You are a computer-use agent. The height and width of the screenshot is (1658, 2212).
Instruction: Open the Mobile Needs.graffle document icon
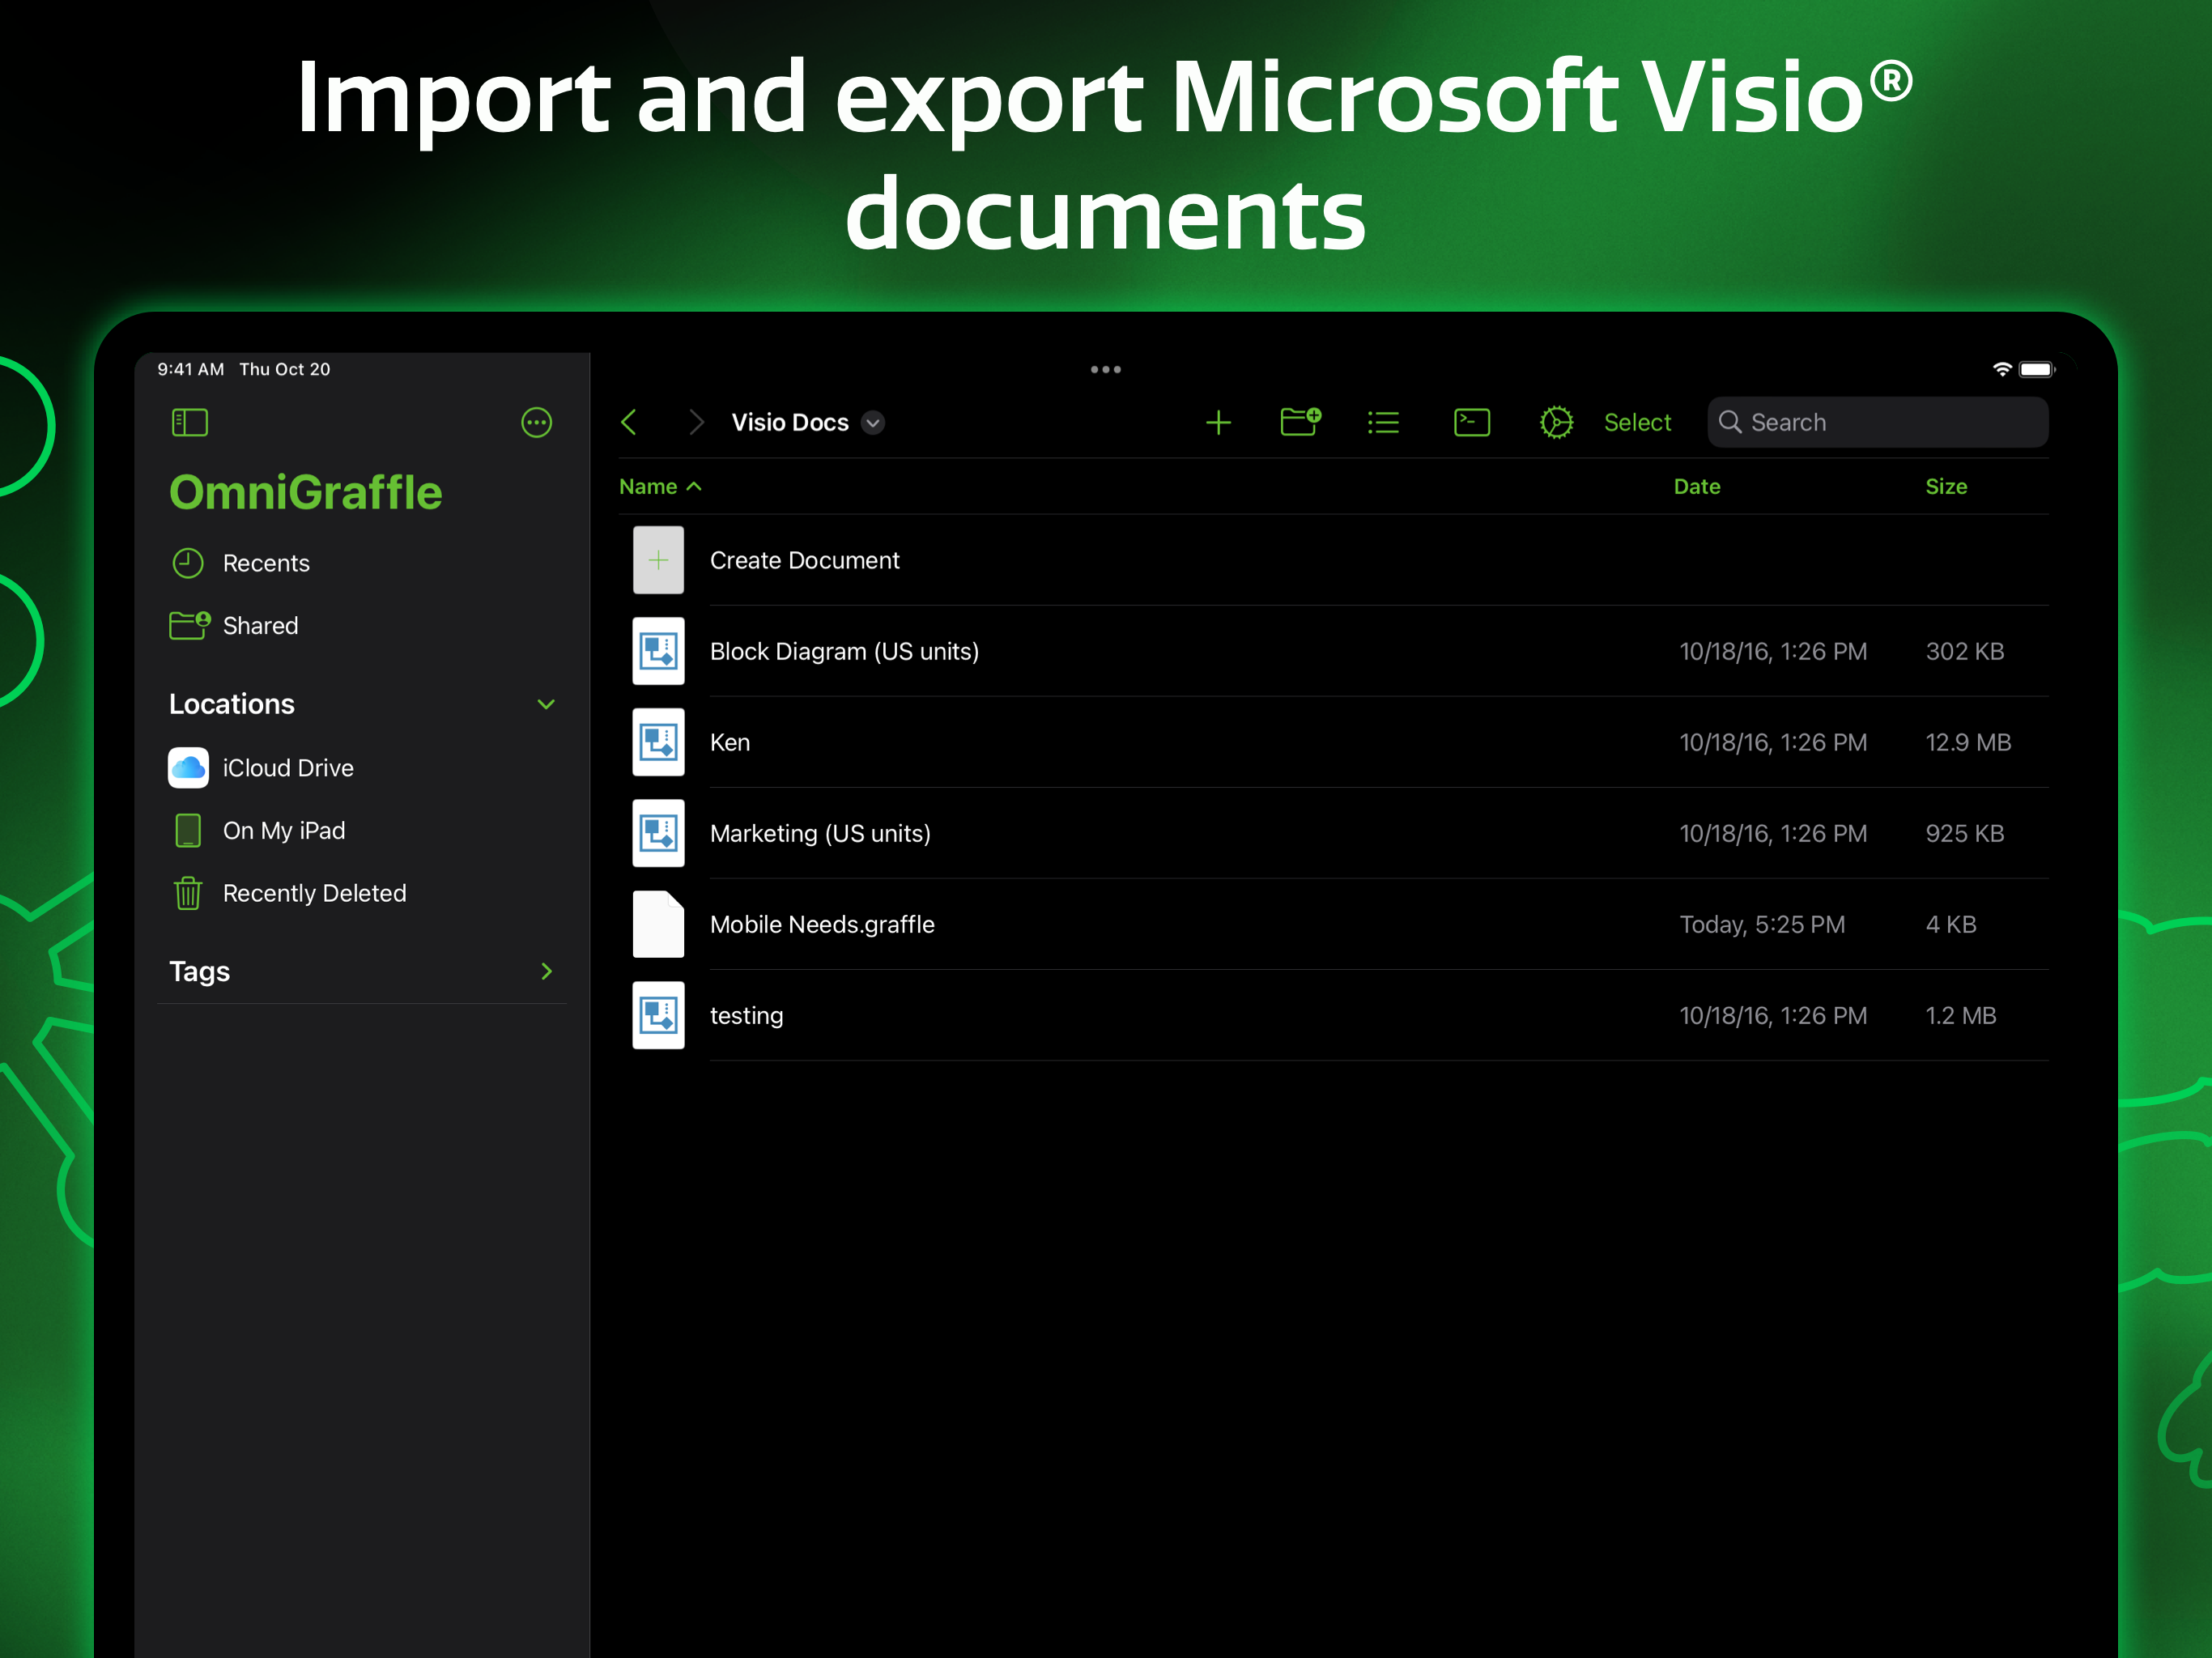658,924
